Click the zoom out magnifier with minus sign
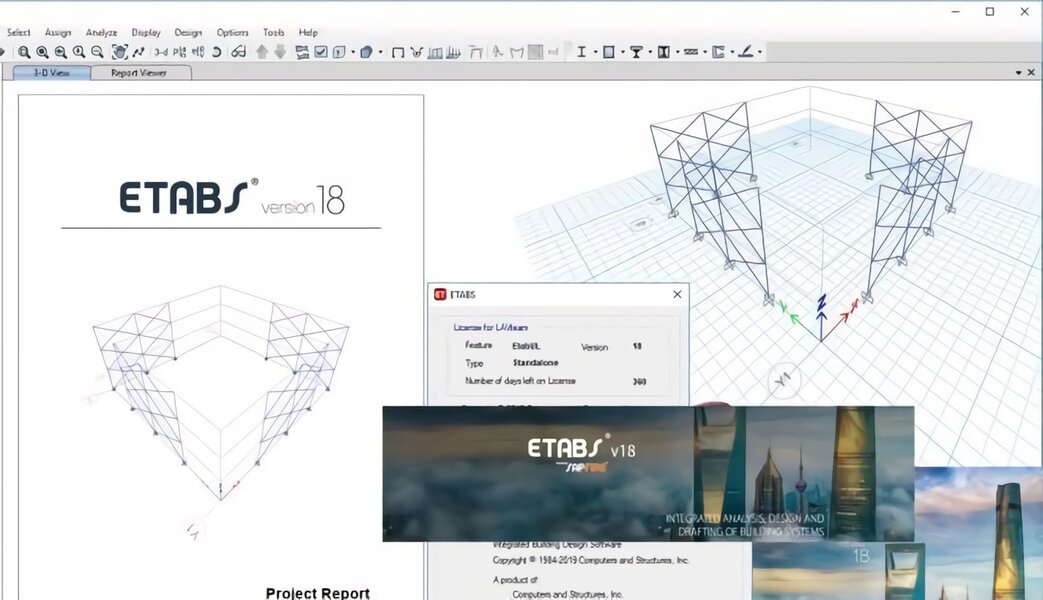Viewport: 1043px width, 600px height. [97, 52]
